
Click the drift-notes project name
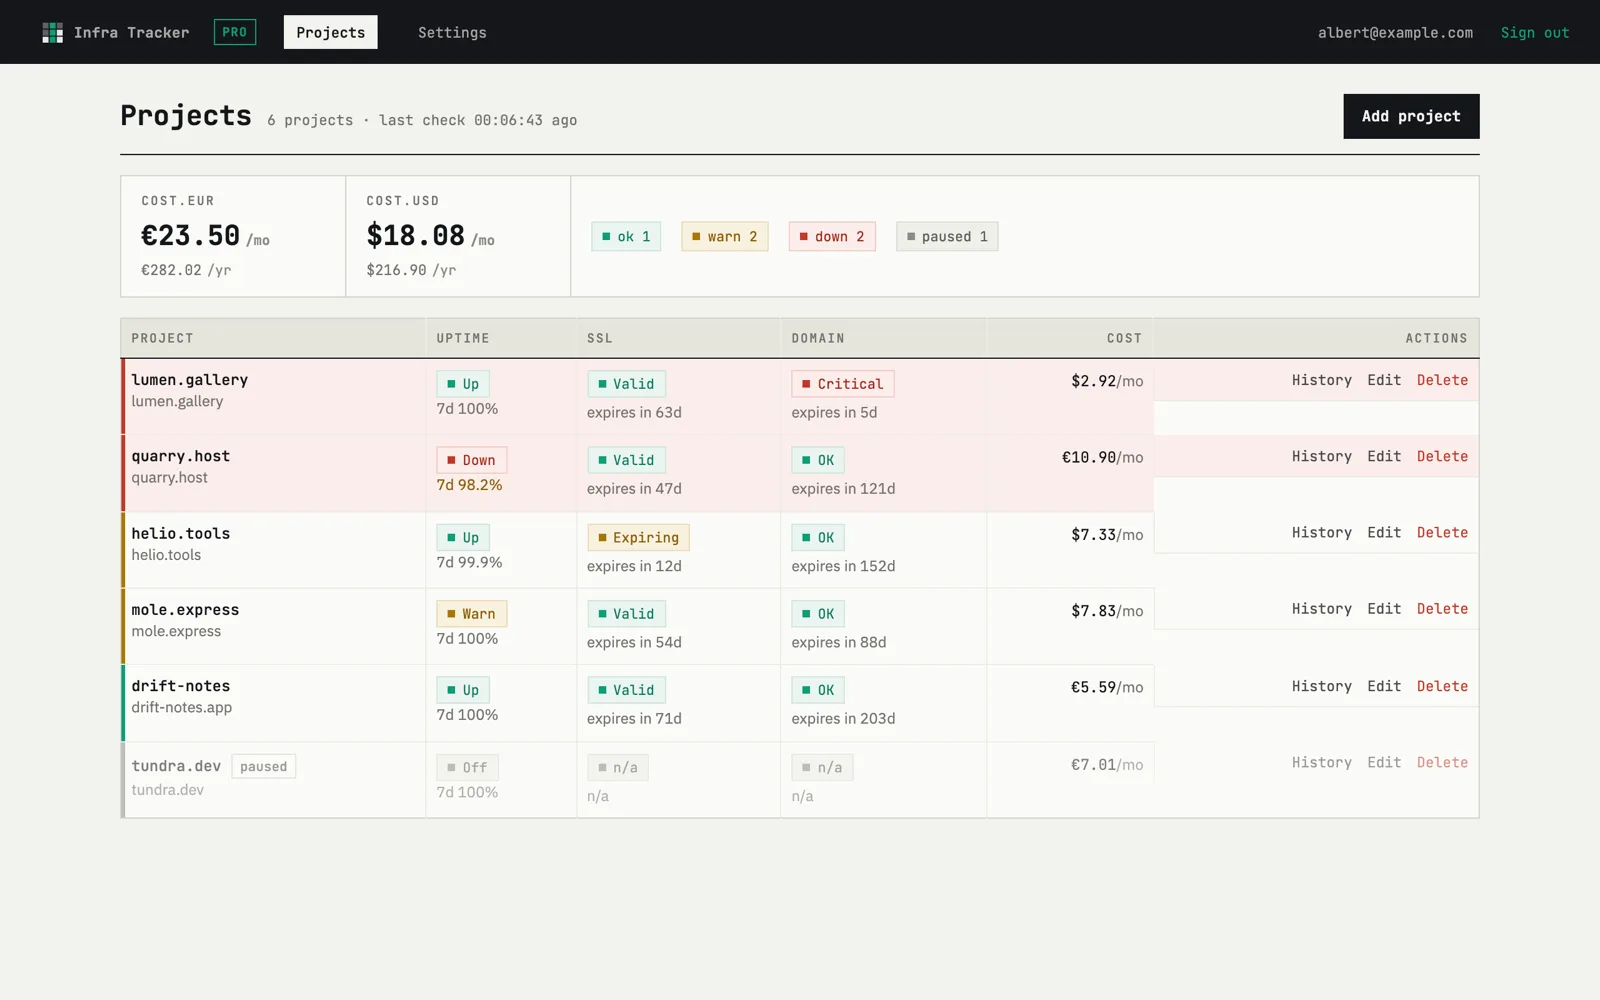pyautogui.click(x=181, y=686)
